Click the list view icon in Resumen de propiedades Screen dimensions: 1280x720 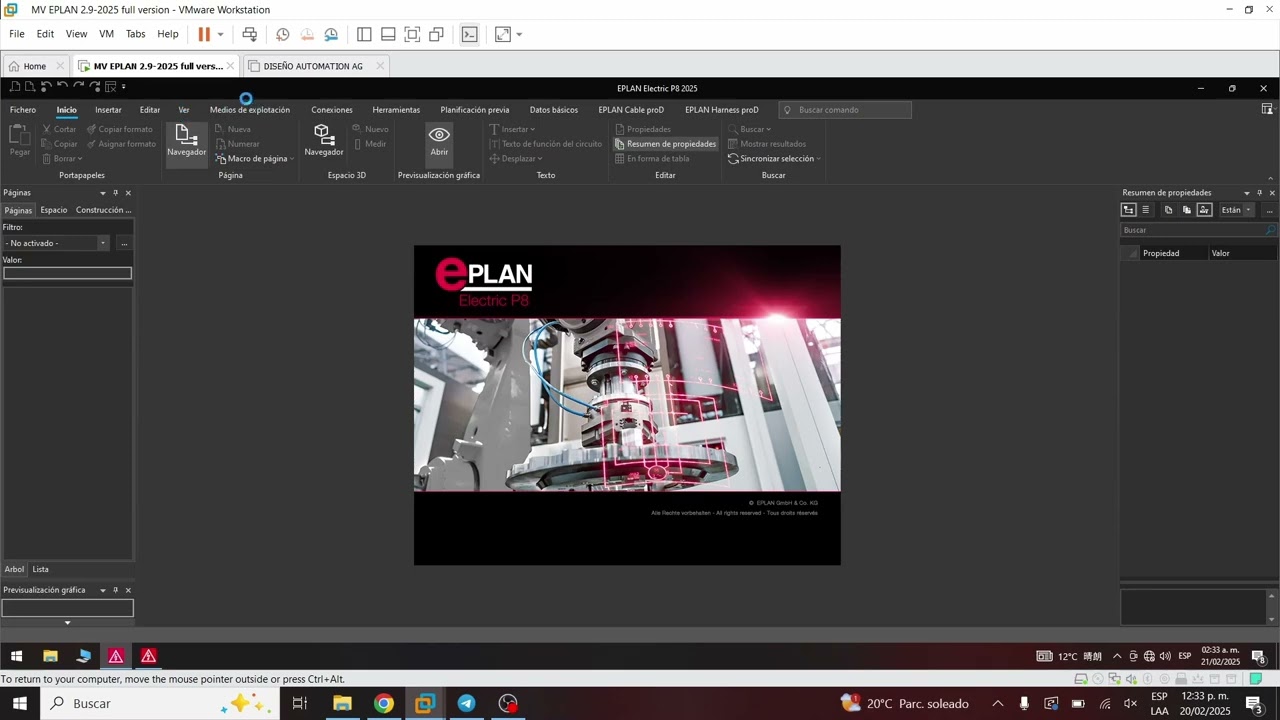1146,210
